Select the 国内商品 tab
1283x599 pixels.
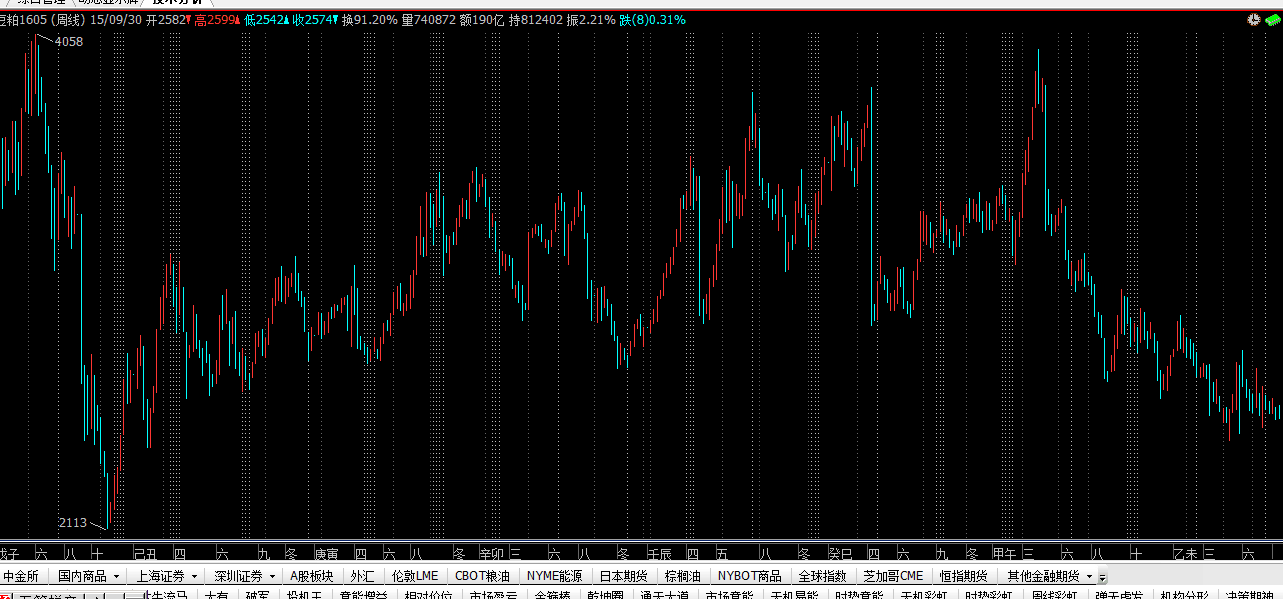coord(82,576)
